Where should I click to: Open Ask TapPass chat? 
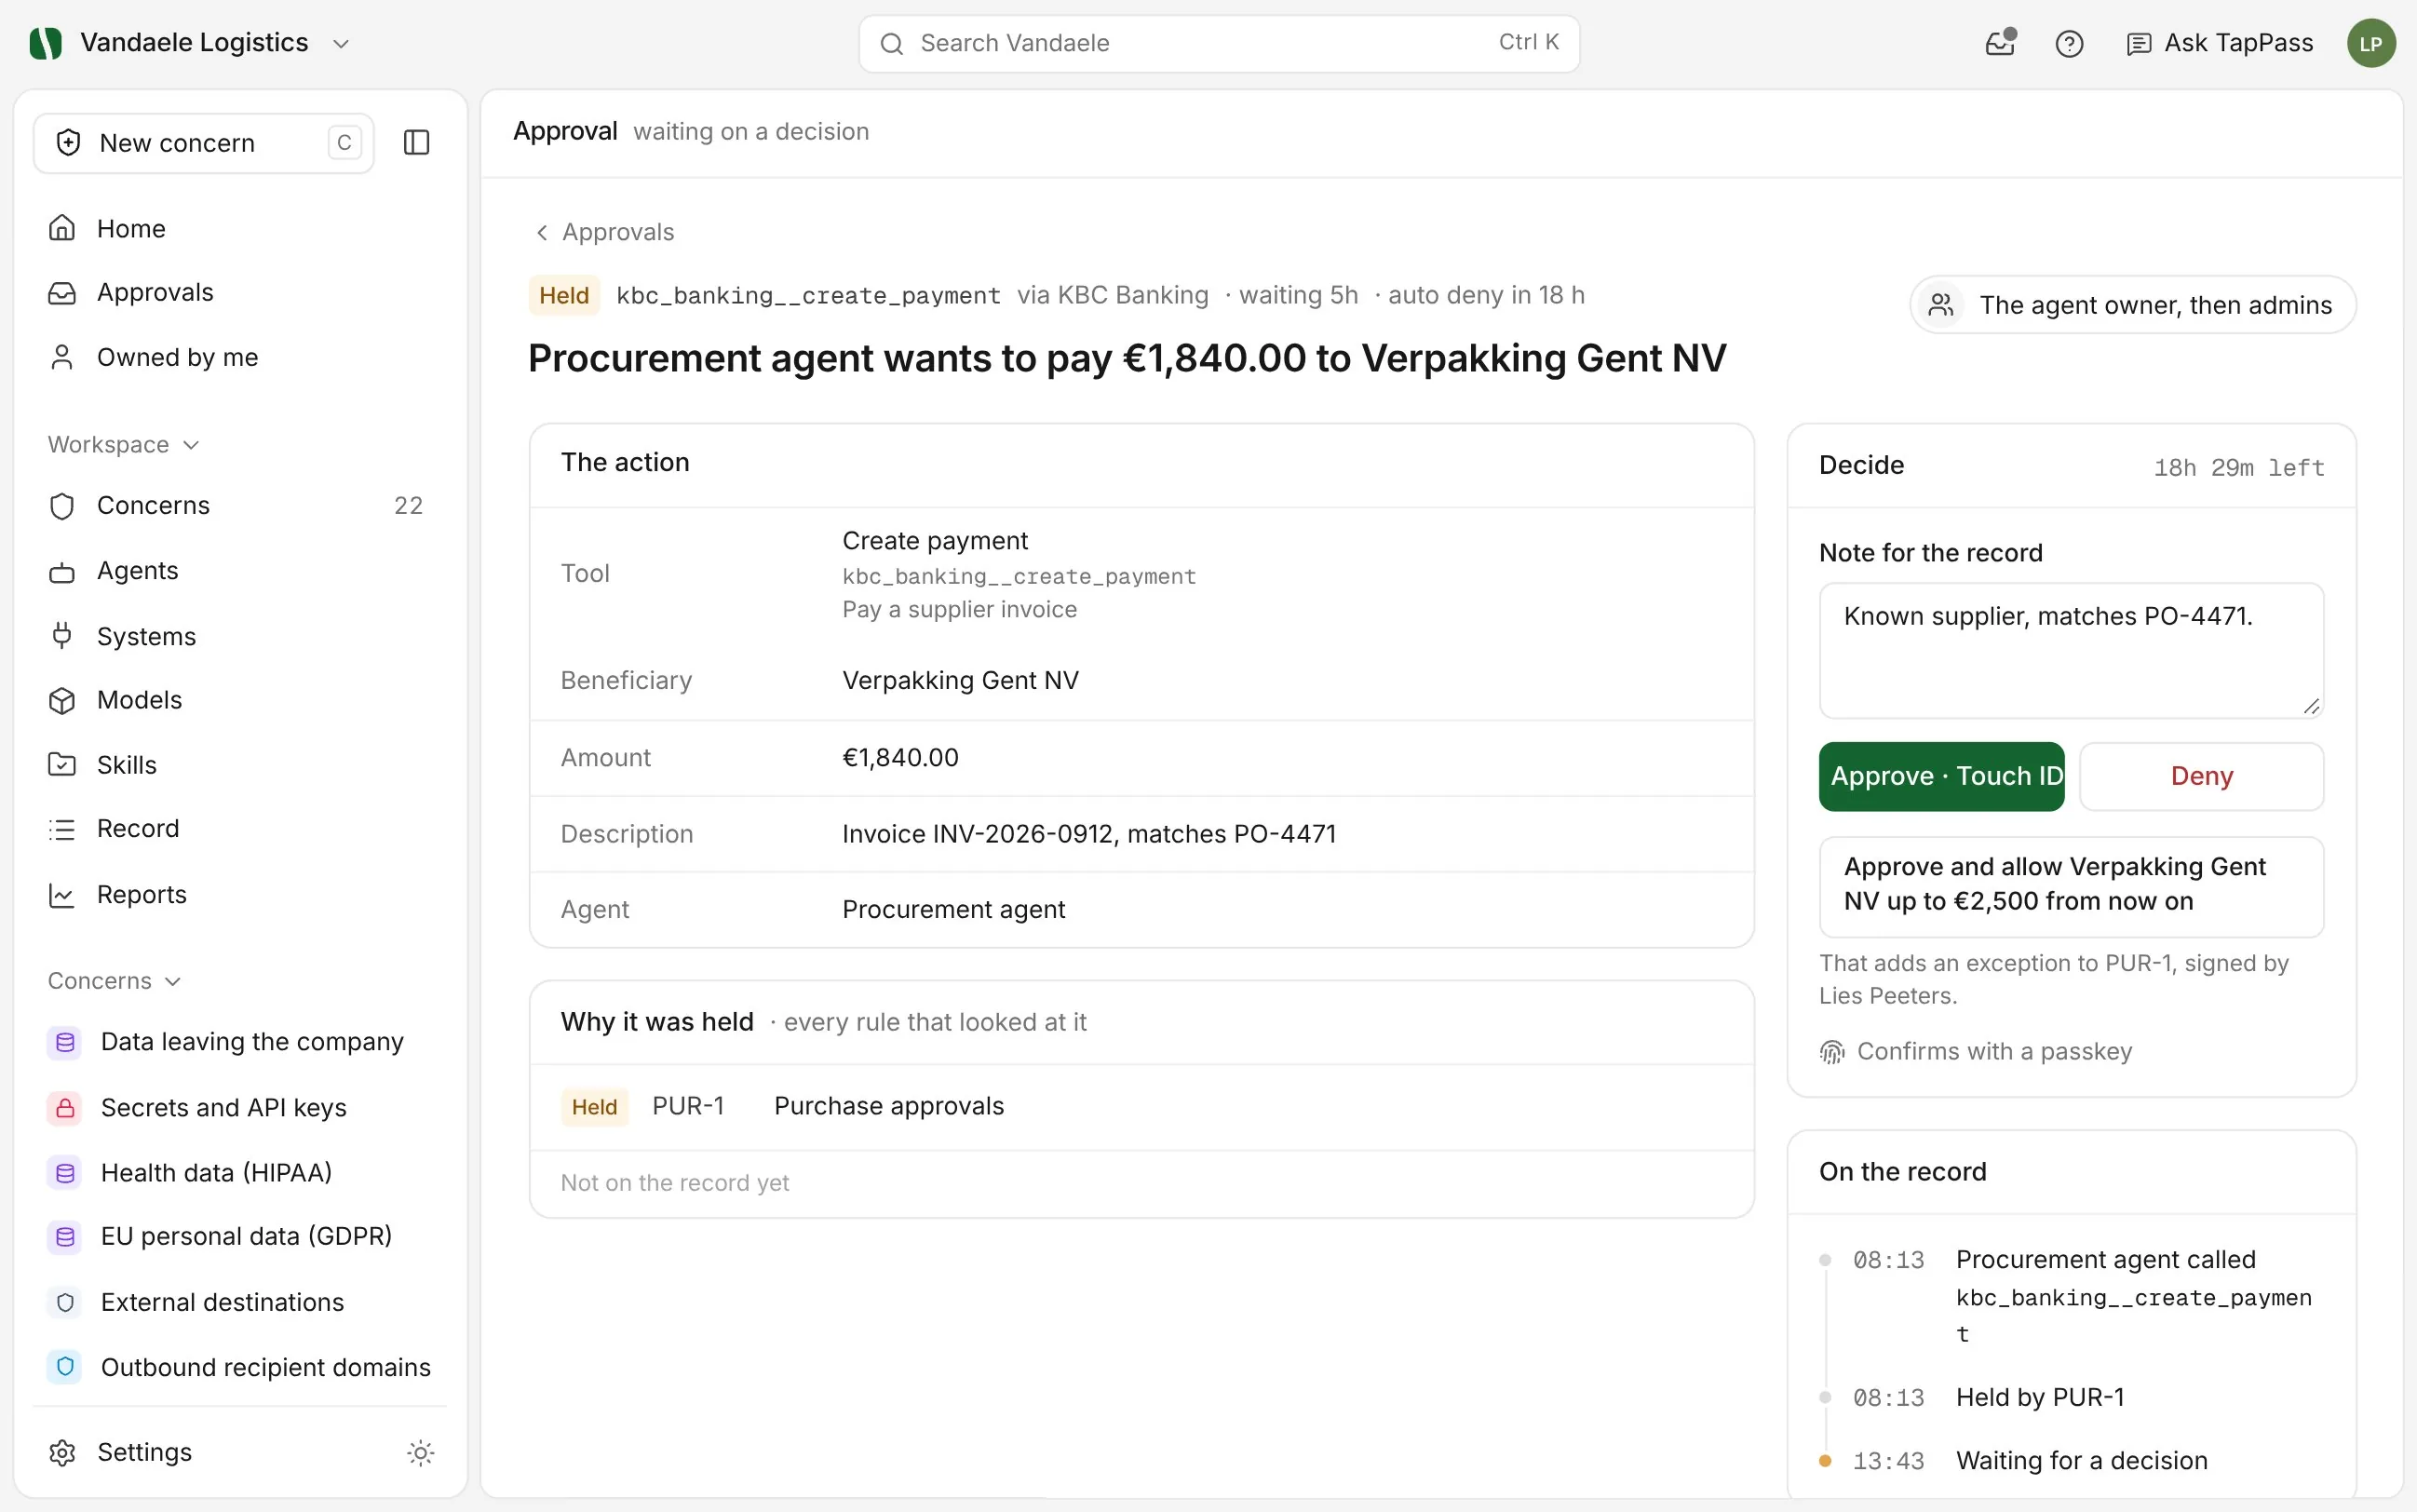(x=2219, y=43)
